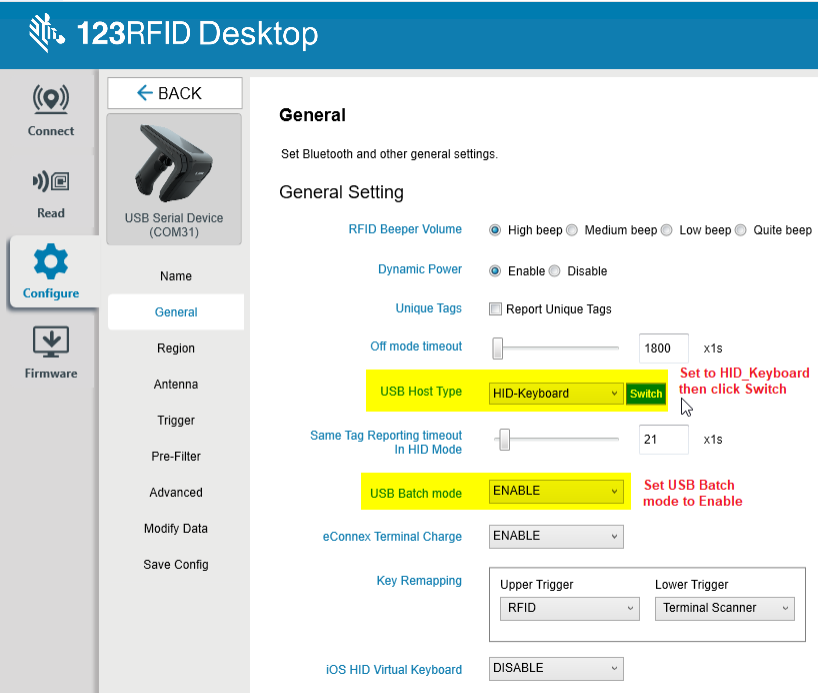Viewport: 818px width, 693px height.
Task: Select Quite beep volume option
Action: click(741, 230)
